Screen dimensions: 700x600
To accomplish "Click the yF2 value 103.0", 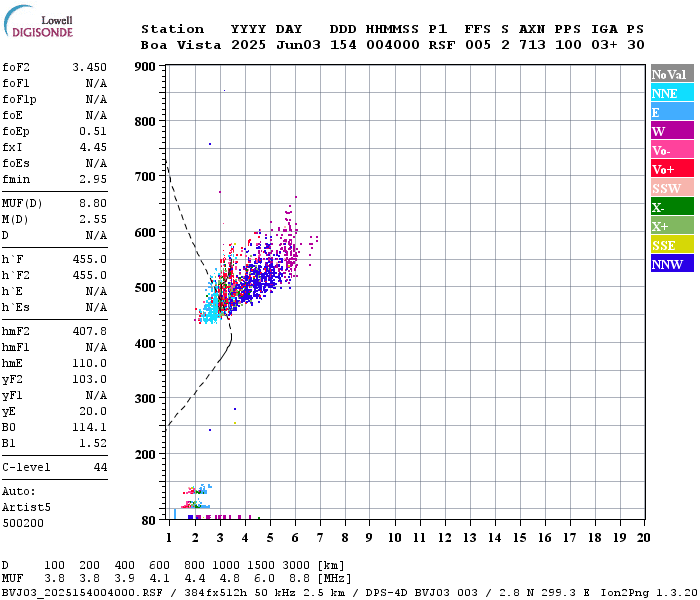I will point(89,379).
